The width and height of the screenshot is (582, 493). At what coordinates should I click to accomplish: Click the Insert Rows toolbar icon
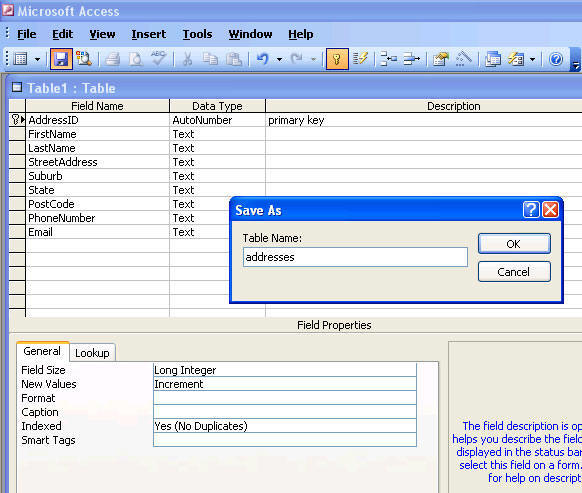(x=389, y=59)
